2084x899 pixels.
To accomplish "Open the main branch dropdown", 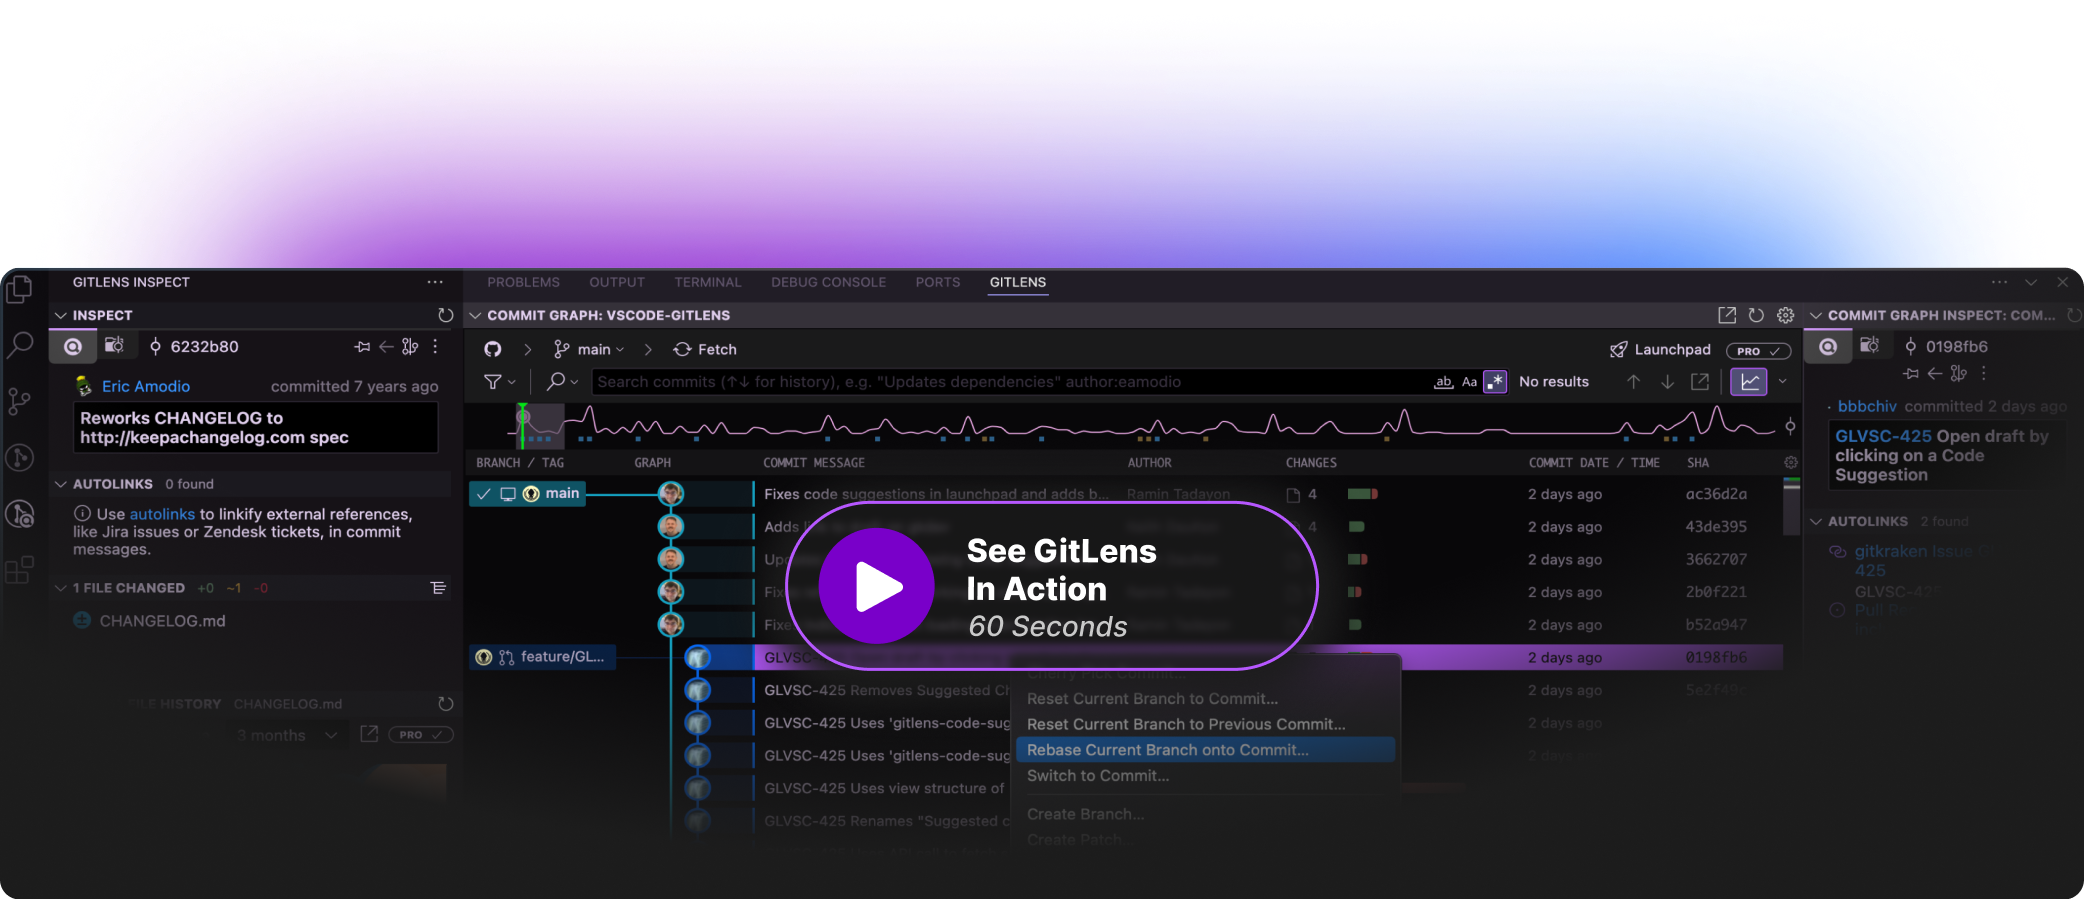I will [x=590, y=349].
